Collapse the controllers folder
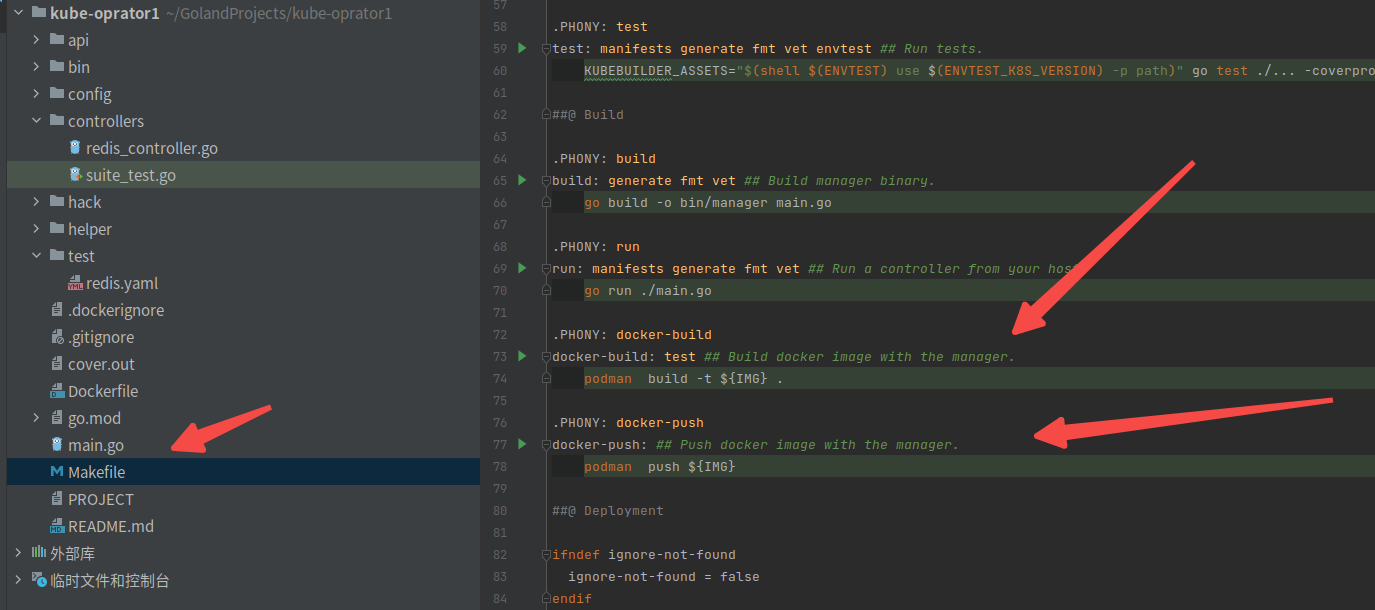This screenshot has height=610, width=1375. coord(37,121)
